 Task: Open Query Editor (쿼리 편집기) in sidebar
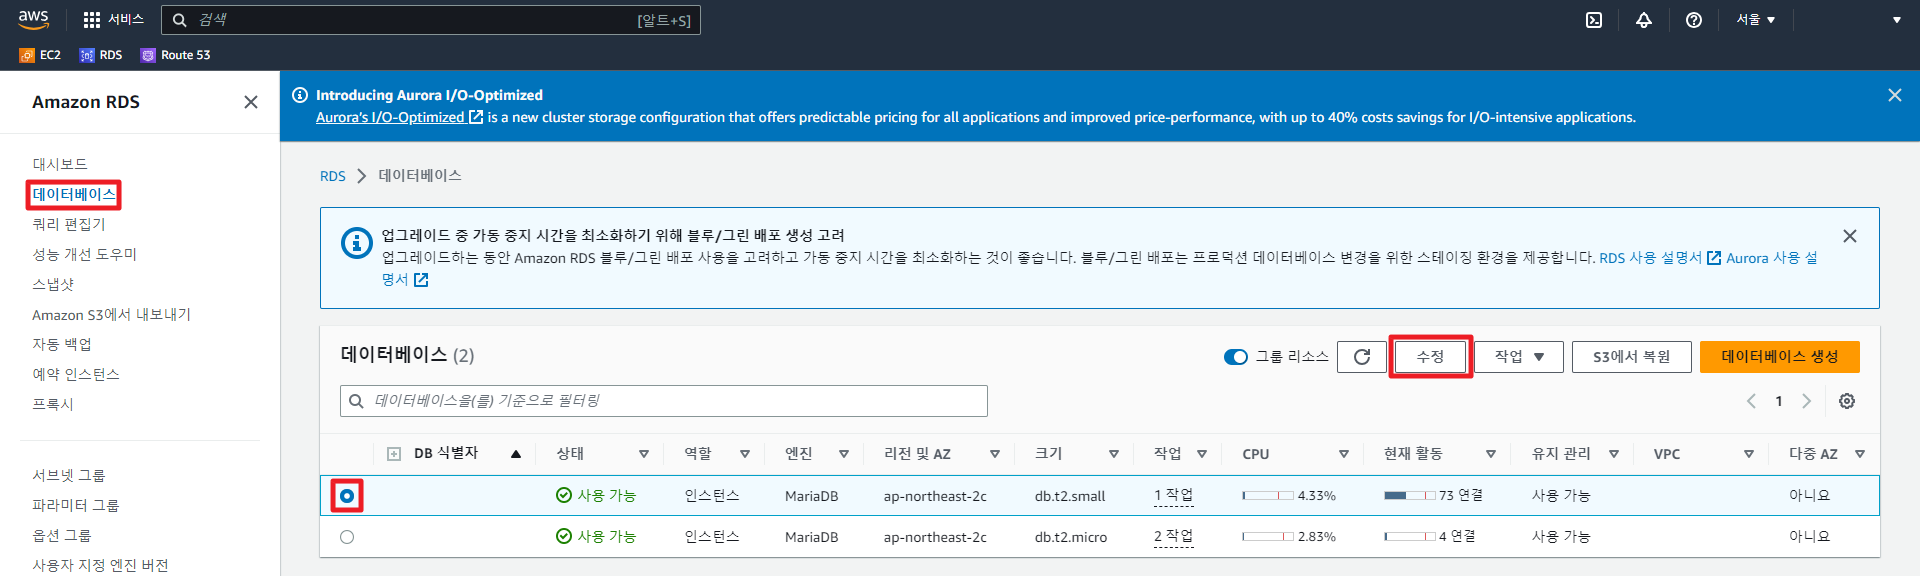click(x=68, y=224)
